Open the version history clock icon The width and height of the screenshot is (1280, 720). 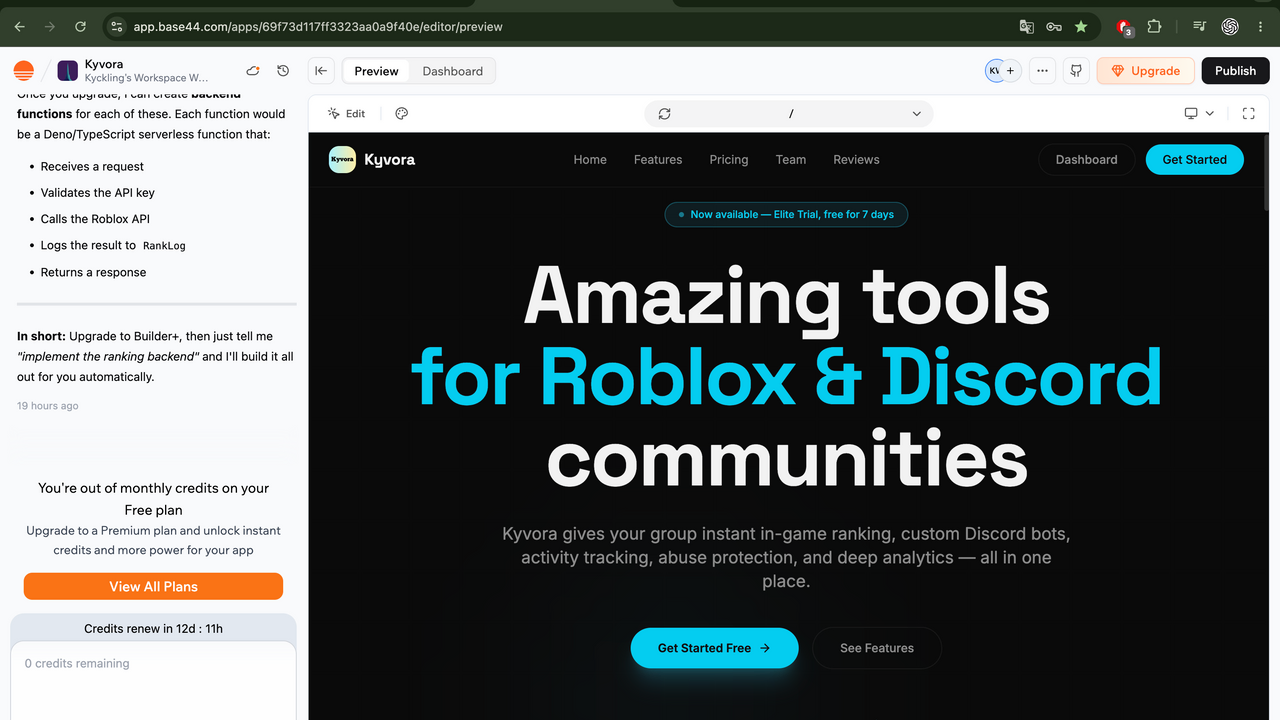coord(283,71)
